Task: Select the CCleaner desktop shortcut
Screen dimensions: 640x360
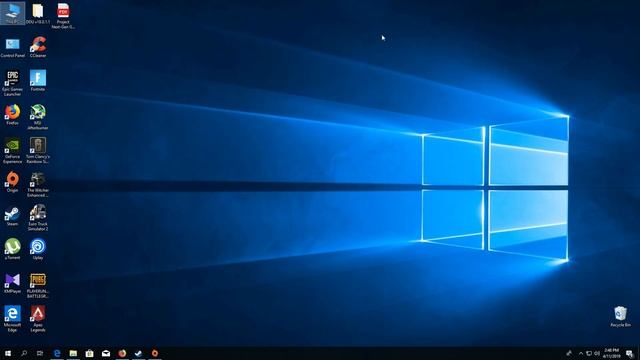Action: (38, 47)
